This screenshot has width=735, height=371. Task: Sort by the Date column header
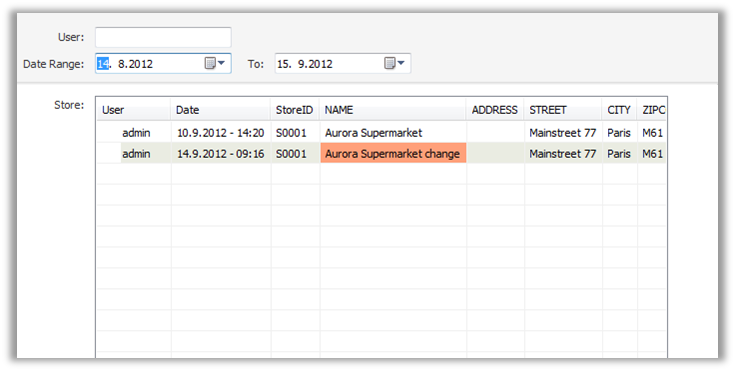221,110
